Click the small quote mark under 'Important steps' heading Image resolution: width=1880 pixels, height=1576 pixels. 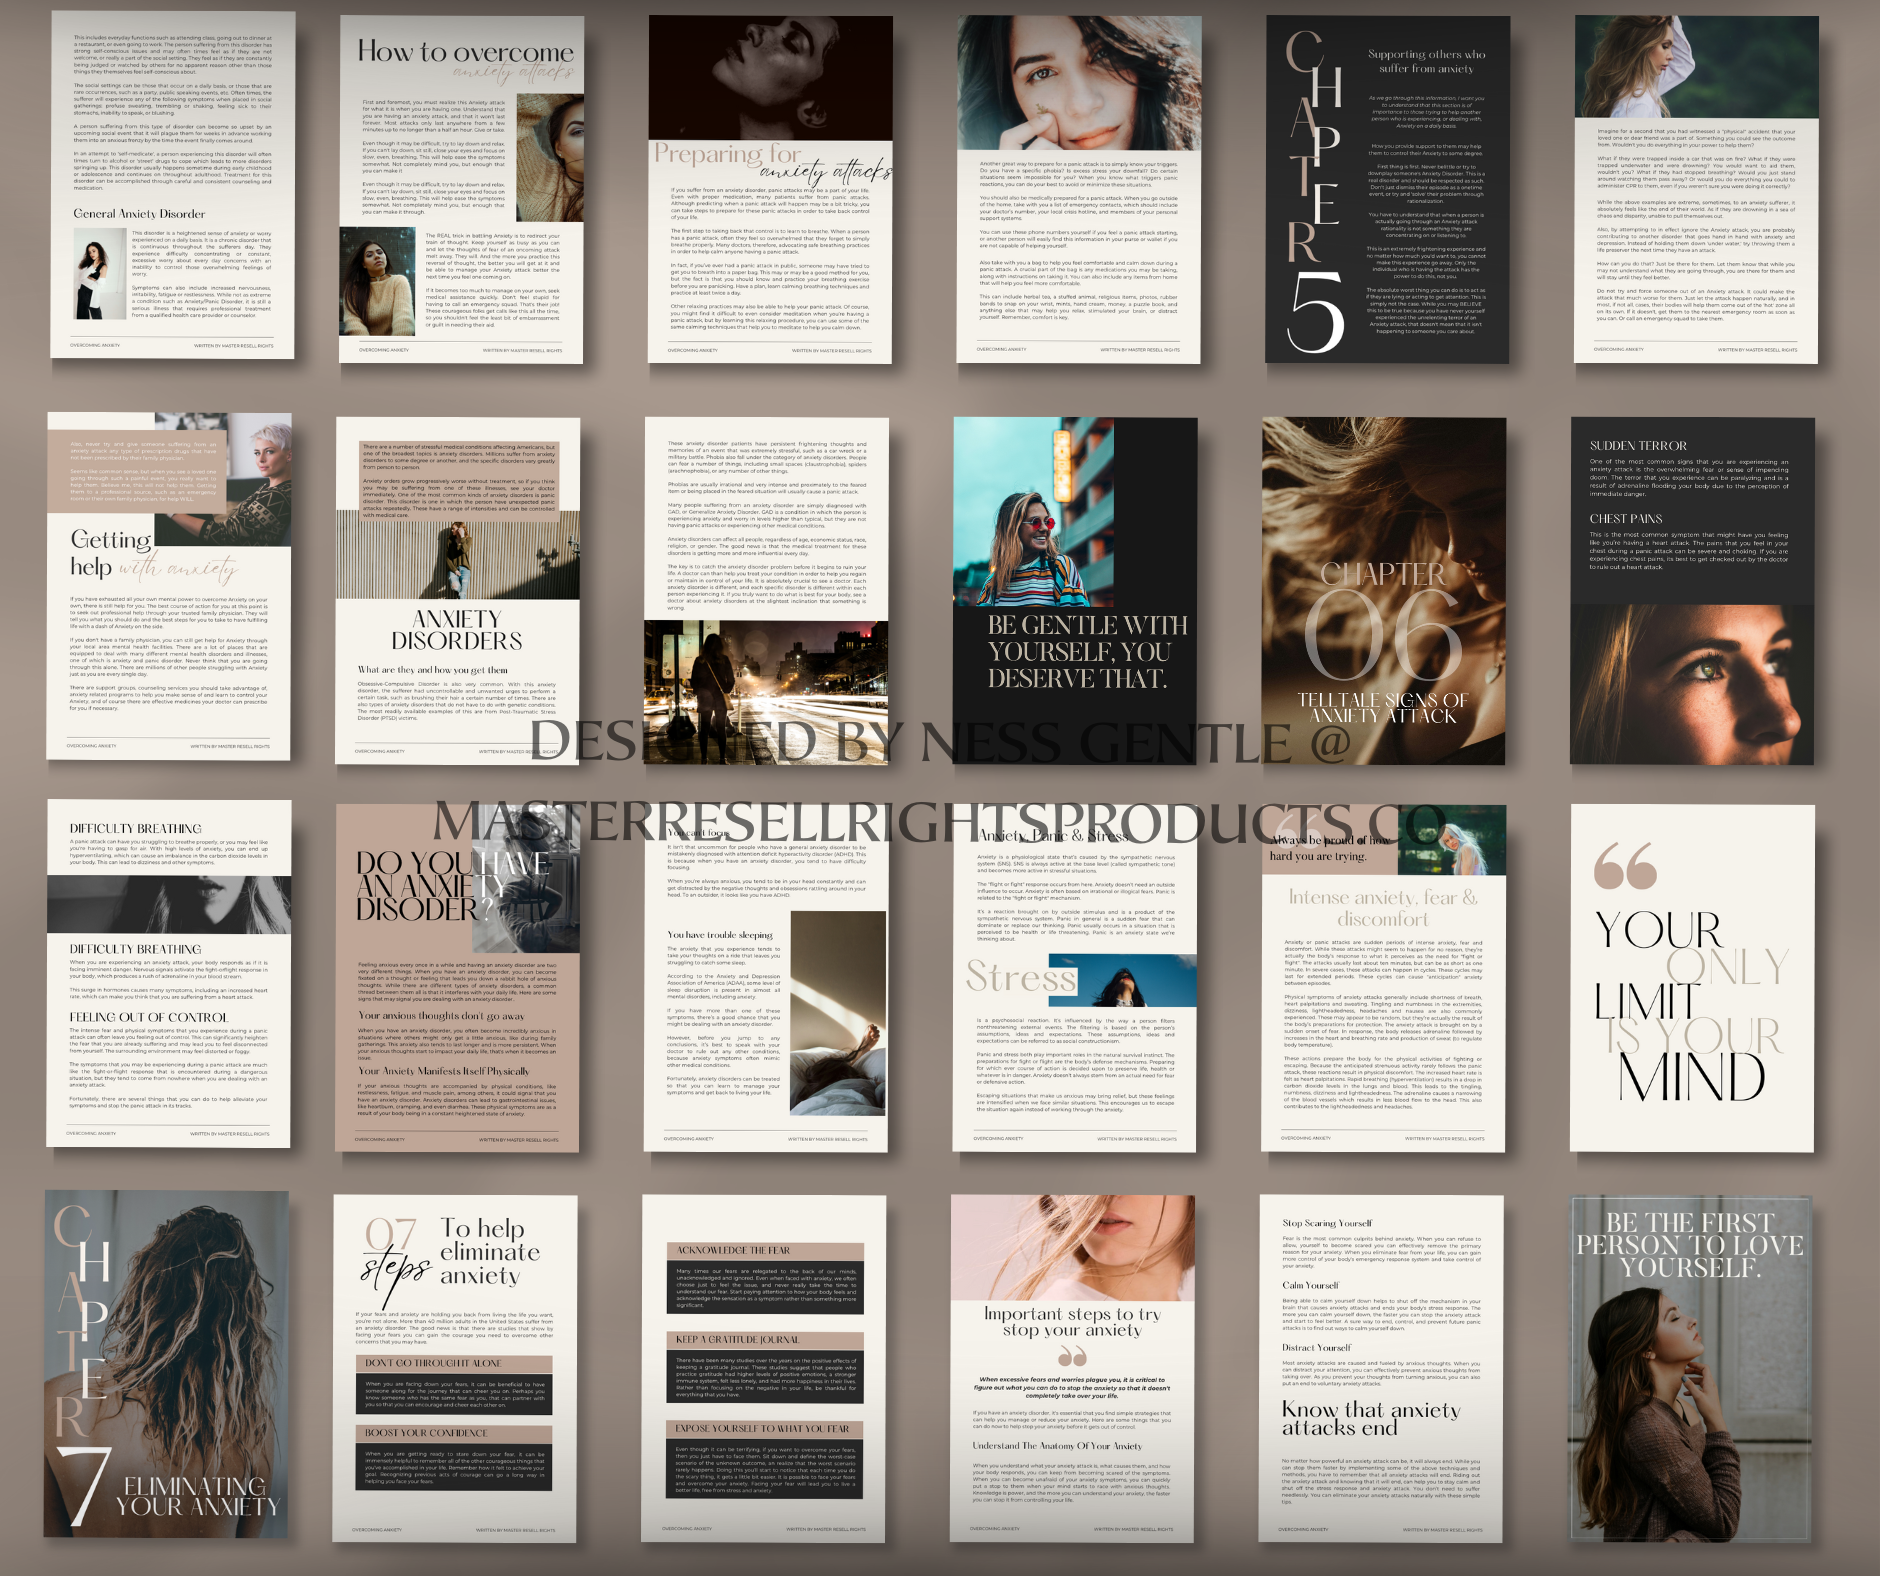[1072, 1356]
